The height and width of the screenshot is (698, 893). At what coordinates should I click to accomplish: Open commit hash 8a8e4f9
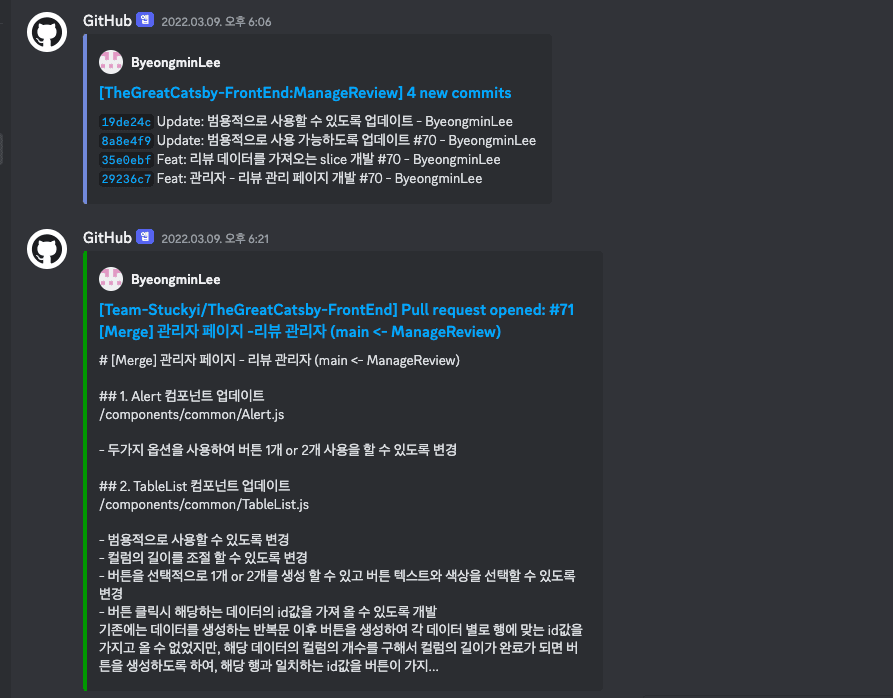pos(126,141)
